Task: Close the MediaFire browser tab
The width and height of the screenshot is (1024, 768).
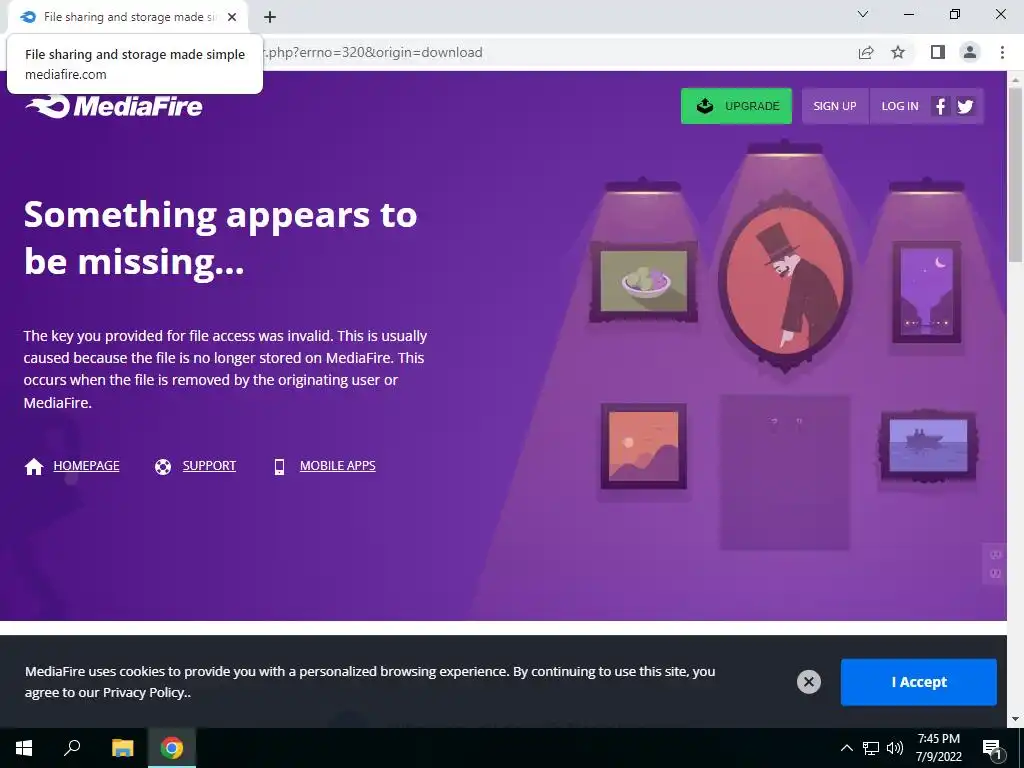Action: [232, 17]
